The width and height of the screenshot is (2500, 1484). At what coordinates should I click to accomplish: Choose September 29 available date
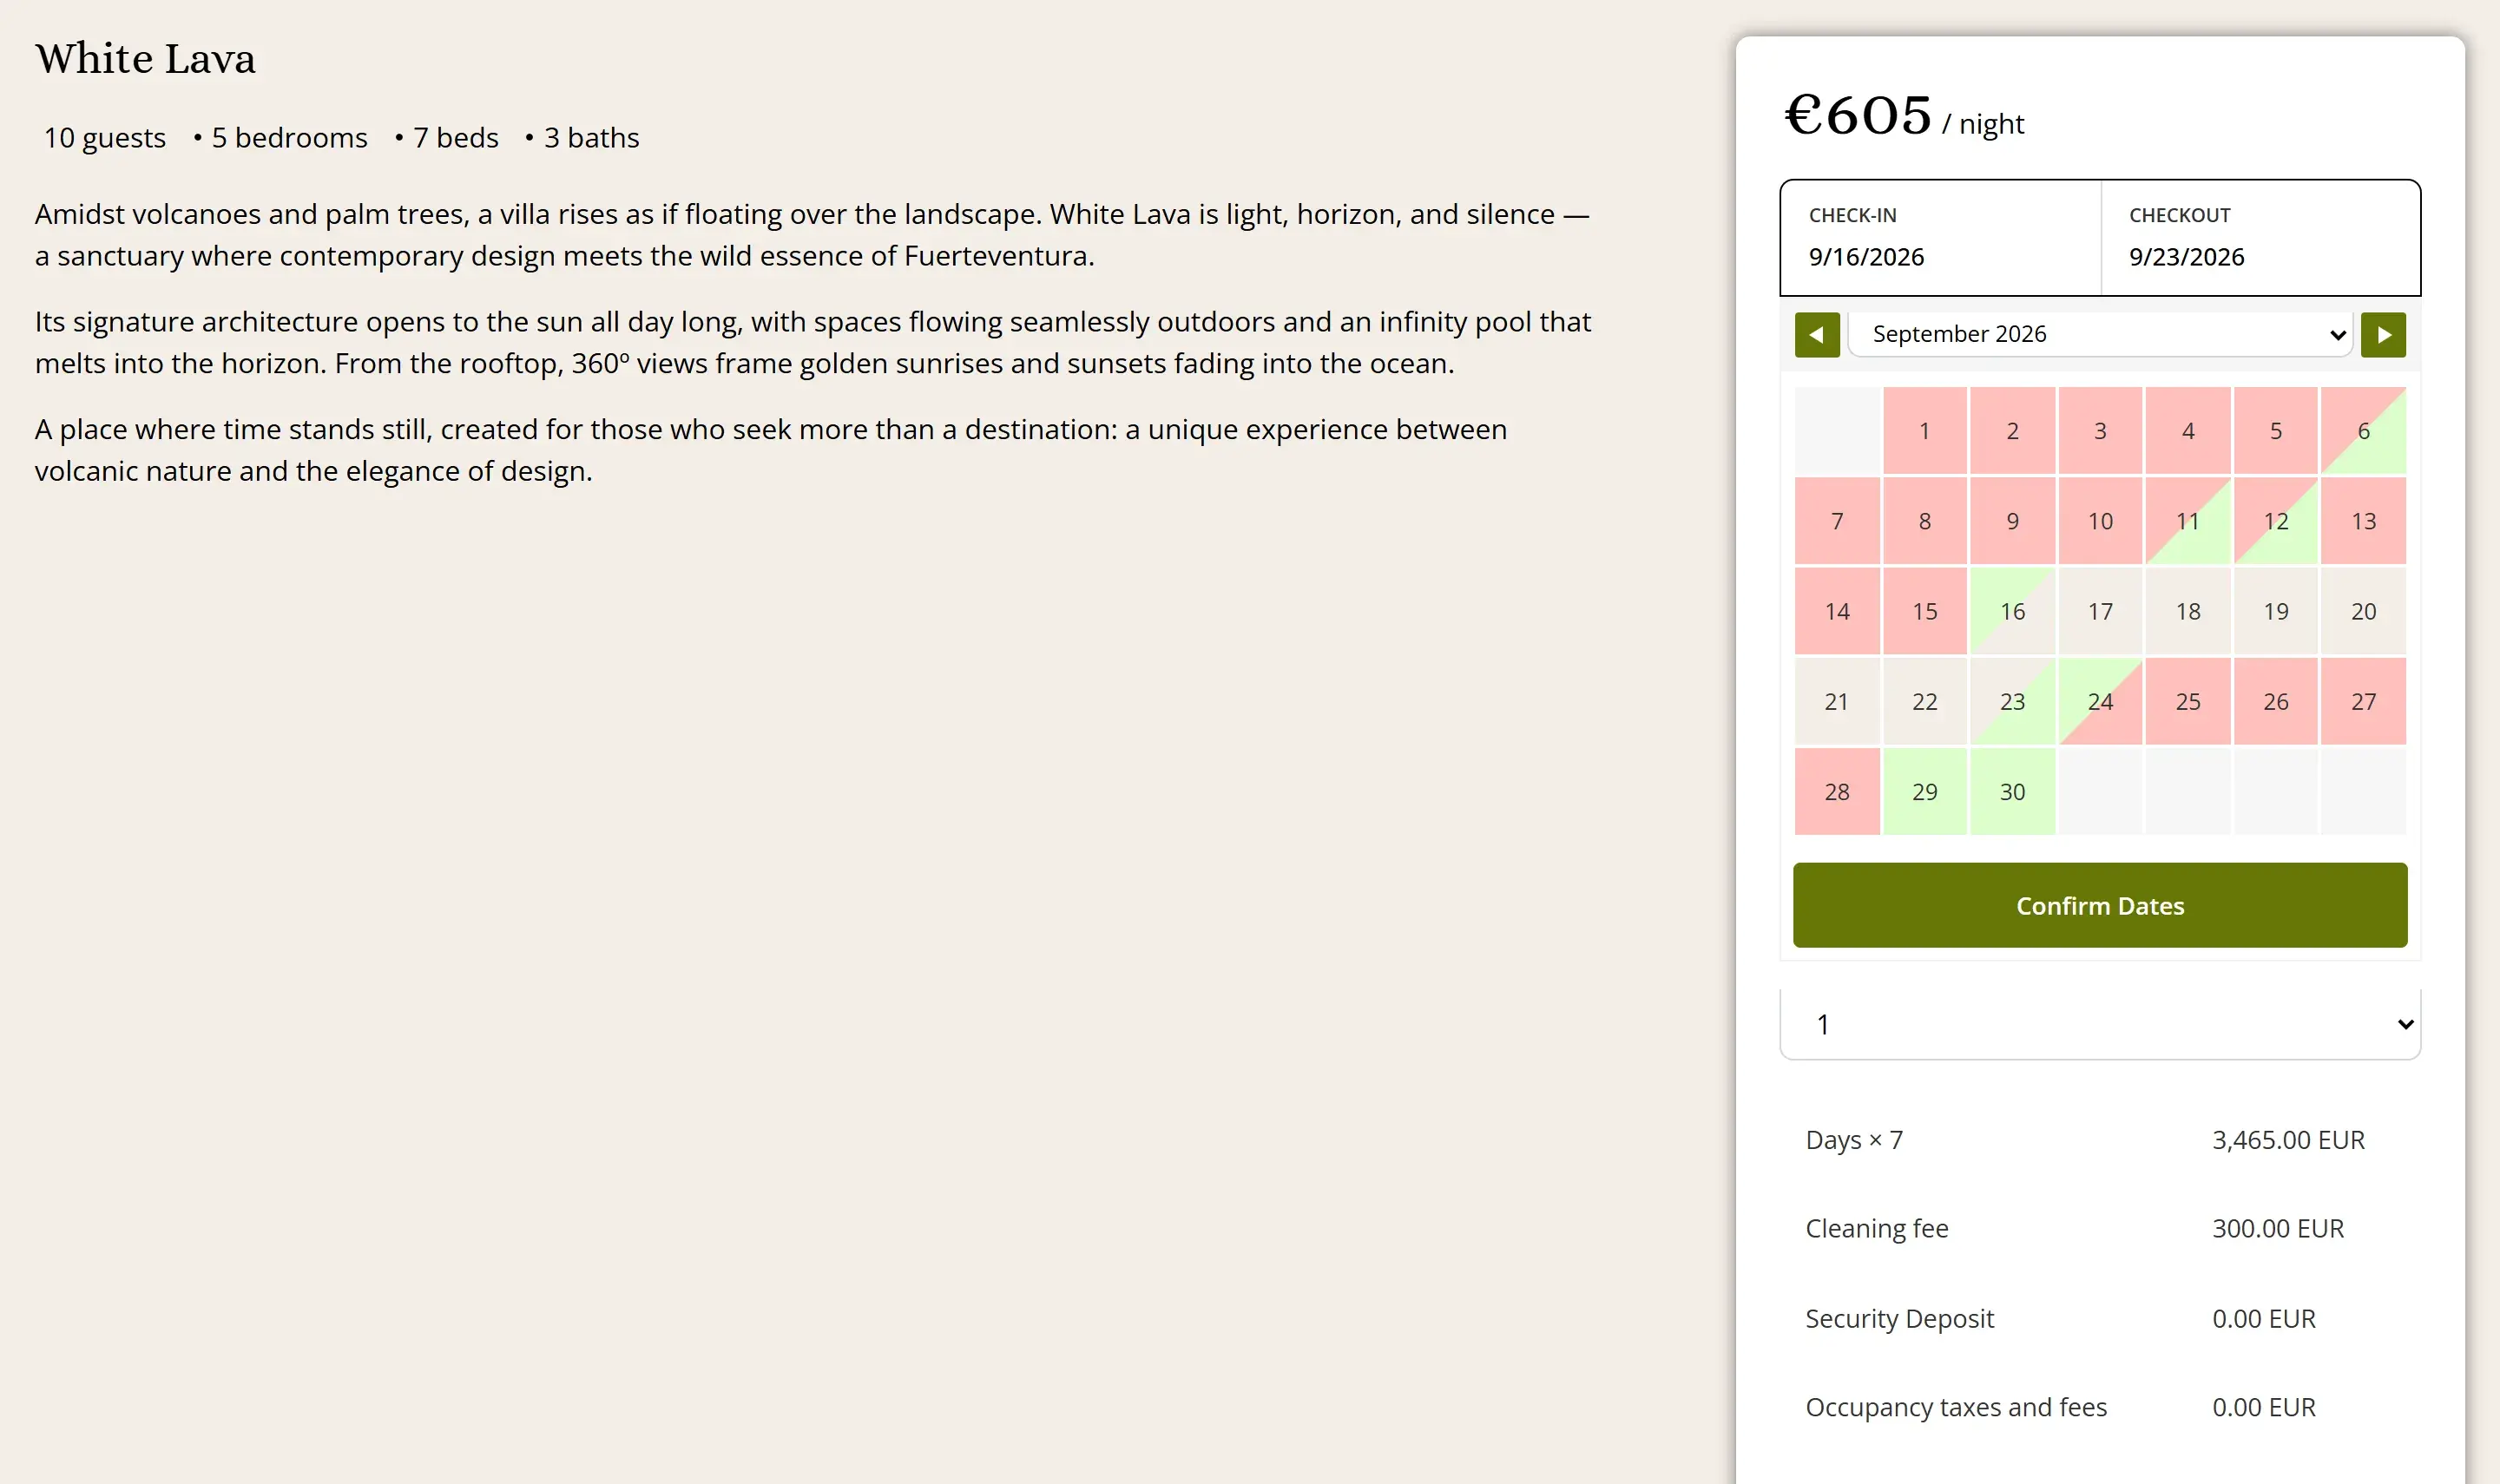click(x=1924, y=791)
